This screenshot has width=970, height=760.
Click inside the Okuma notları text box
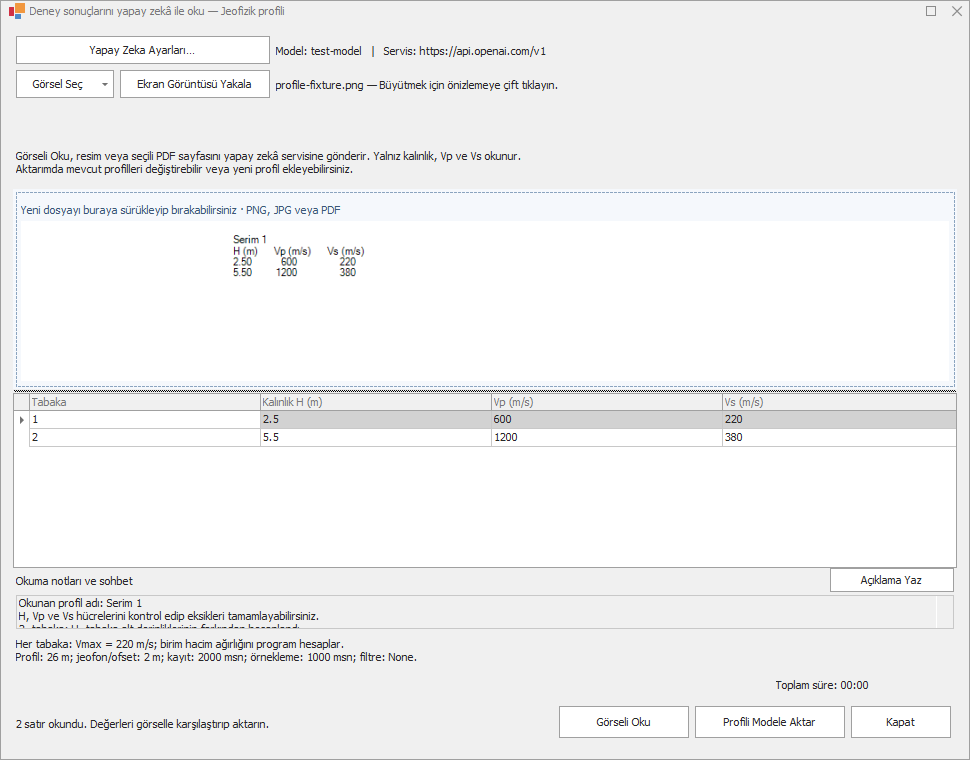coord(476,612)
